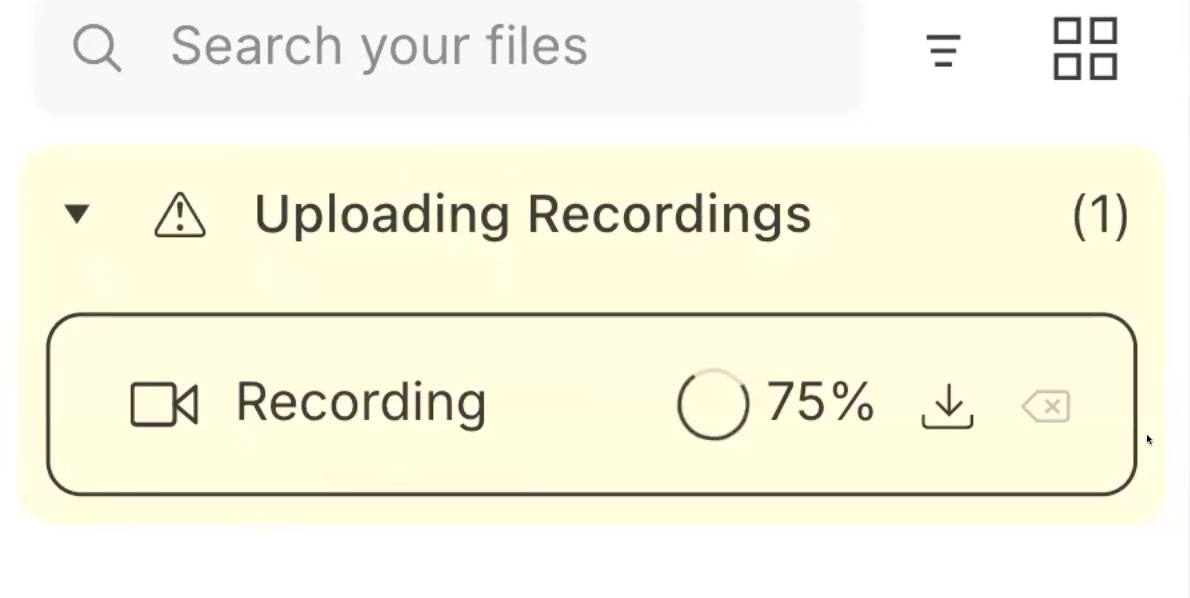Cancel the upload using the backspace-x icon

pos(1046,406)
